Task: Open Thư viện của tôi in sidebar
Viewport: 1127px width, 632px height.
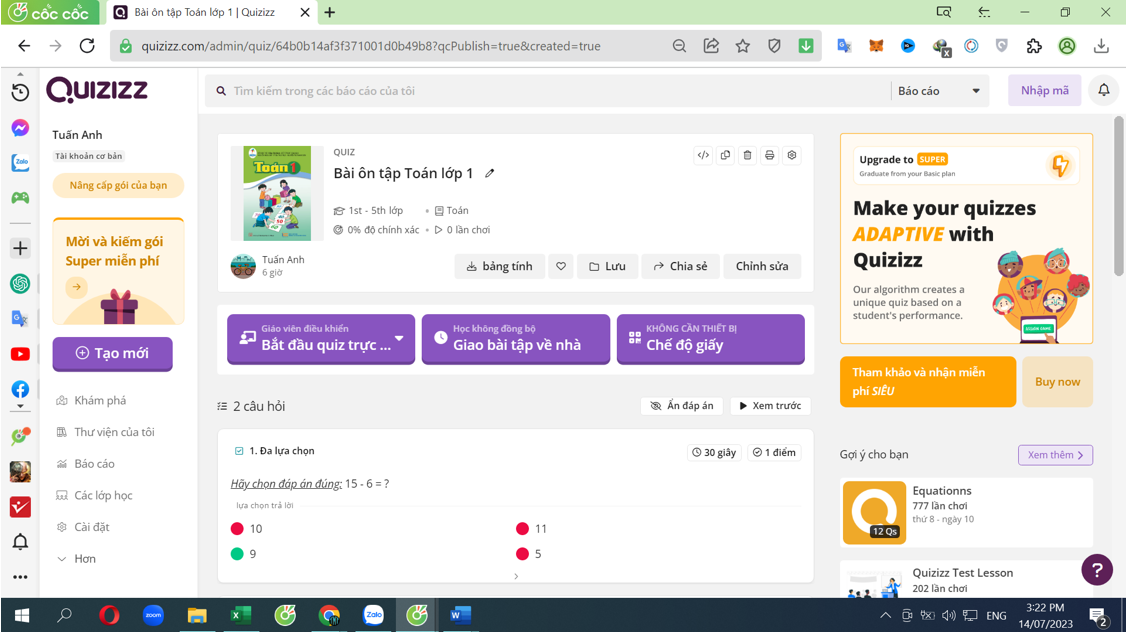Action: (114, 432)
